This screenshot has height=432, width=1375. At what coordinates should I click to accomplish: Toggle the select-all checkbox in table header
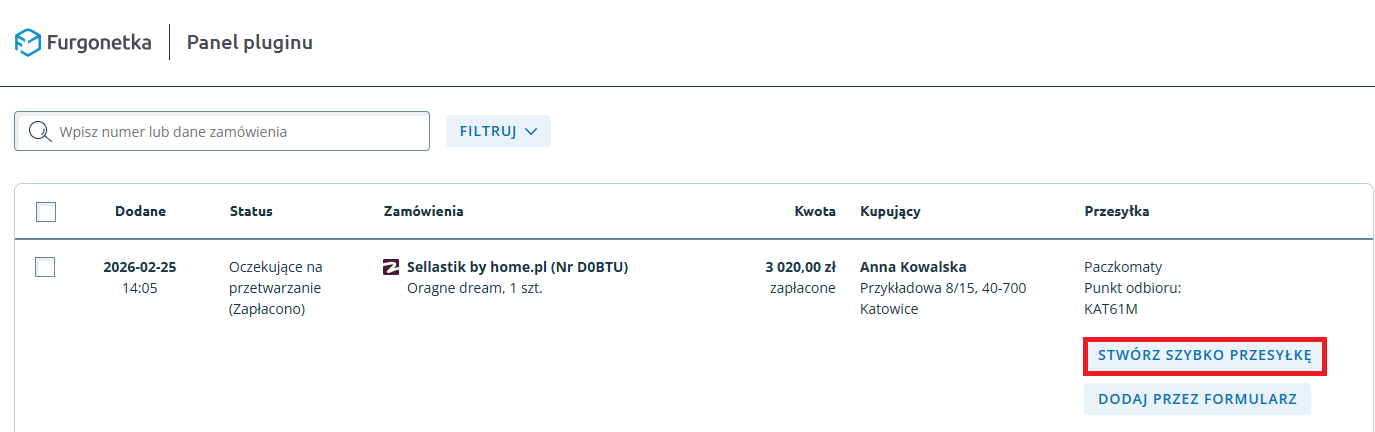tap(45, 212)
